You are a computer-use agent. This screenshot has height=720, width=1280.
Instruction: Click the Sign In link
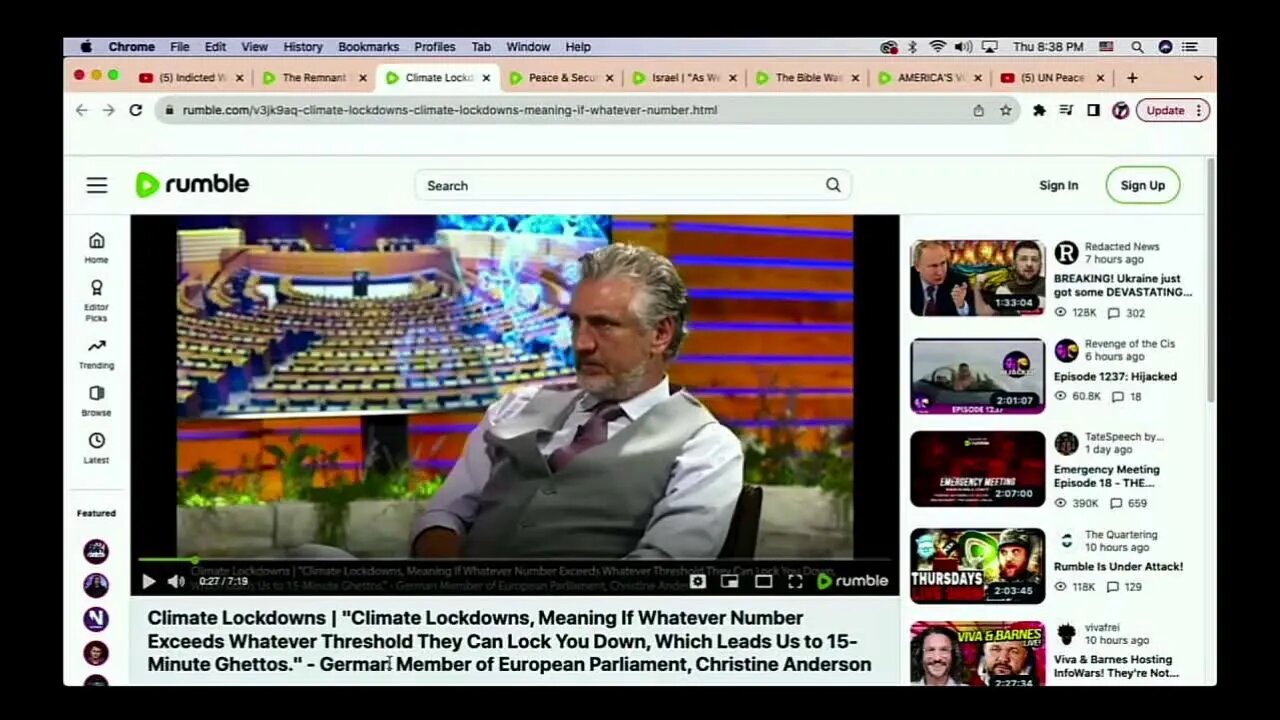point(1058,185)
